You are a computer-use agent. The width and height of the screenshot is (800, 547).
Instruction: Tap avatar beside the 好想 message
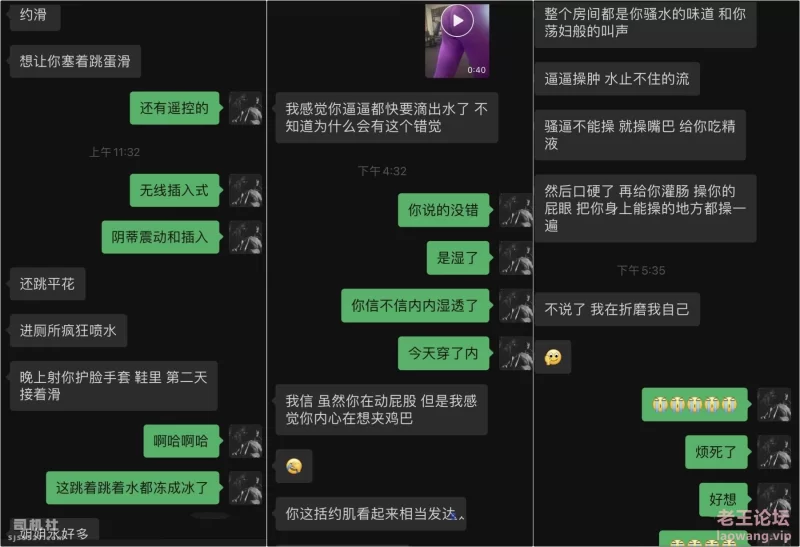774,498
